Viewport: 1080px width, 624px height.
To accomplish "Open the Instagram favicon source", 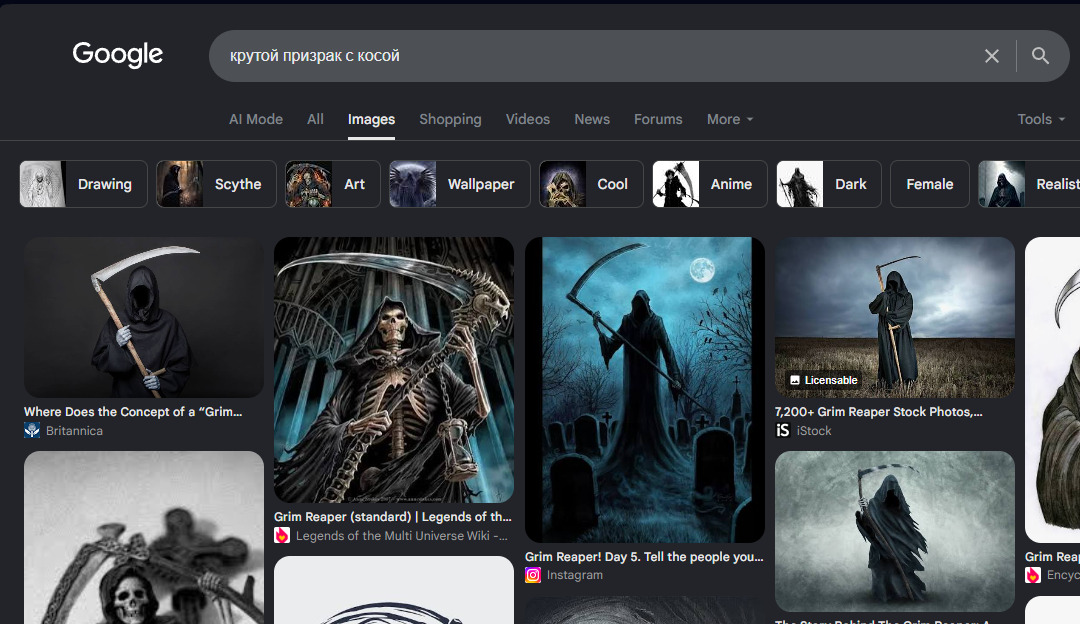I will 532,575.
